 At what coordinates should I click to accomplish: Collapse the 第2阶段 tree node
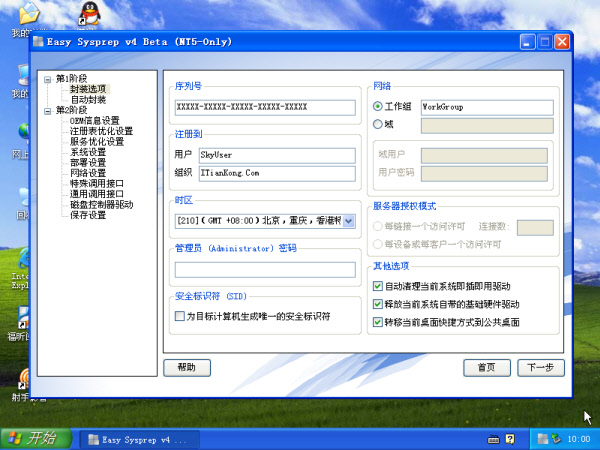(x=47, y=111)
